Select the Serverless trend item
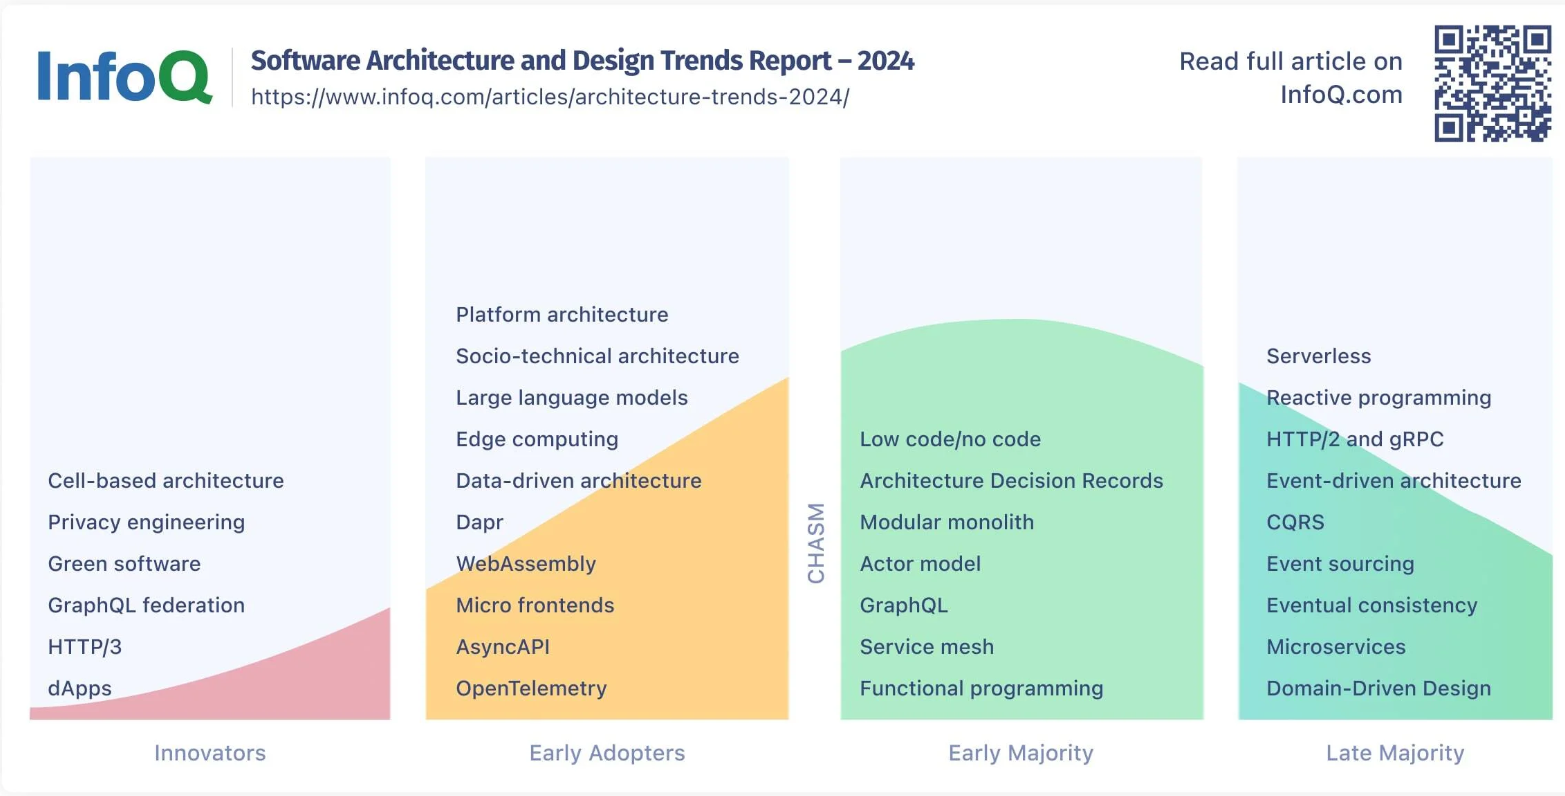This screenshot has height=796, width=1565. coord(1318,356)
